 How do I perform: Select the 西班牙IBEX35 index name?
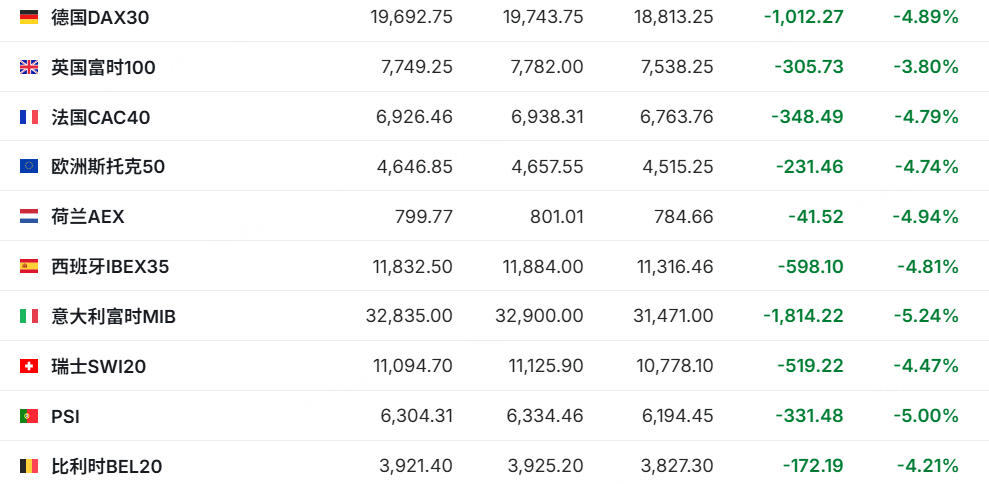point(110,267)
